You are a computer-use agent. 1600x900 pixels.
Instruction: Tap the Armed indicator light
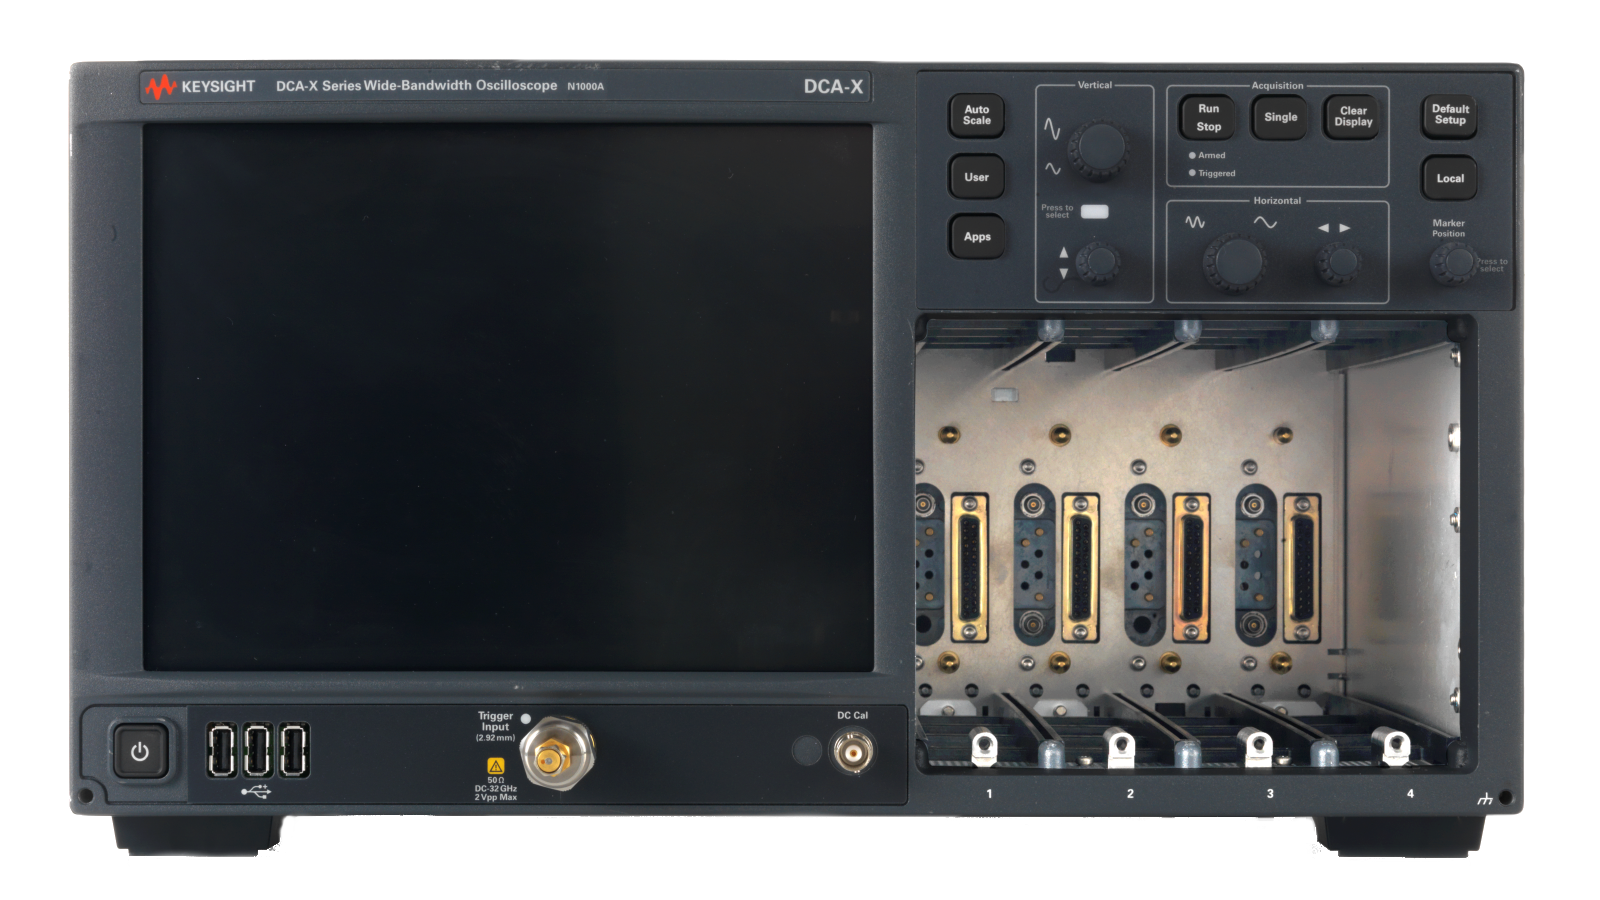(1192, 155)
